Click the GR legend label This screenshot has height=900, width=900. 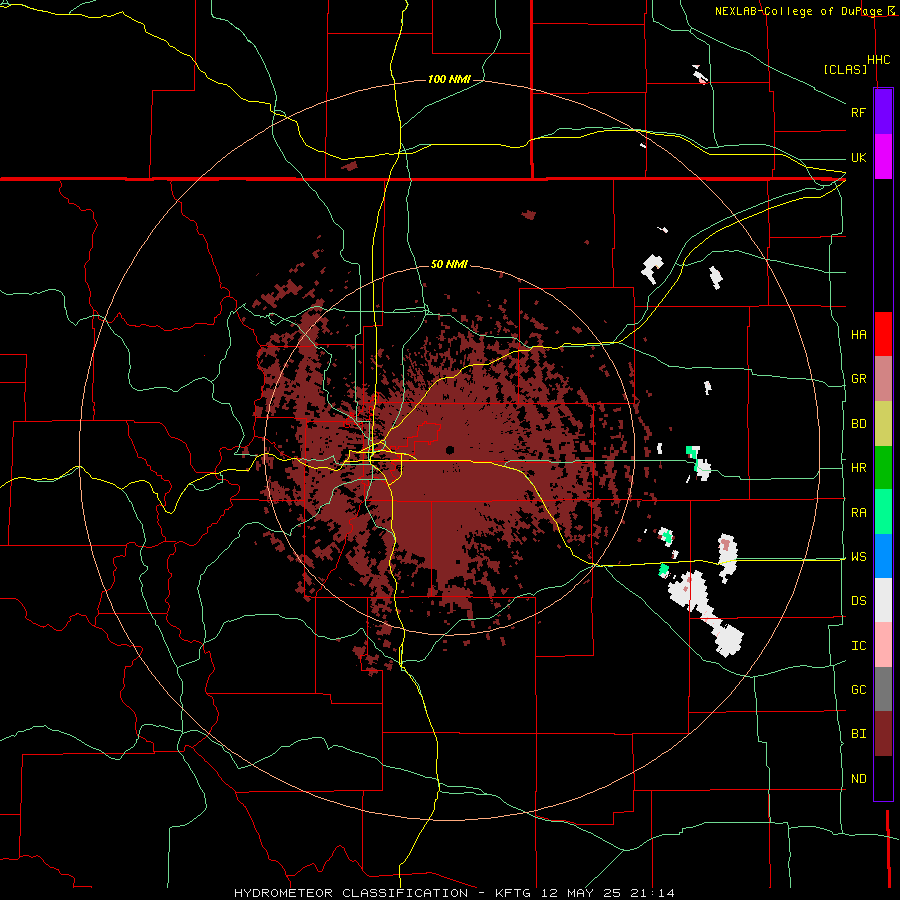pyautogui.click(x=859, y=379)
